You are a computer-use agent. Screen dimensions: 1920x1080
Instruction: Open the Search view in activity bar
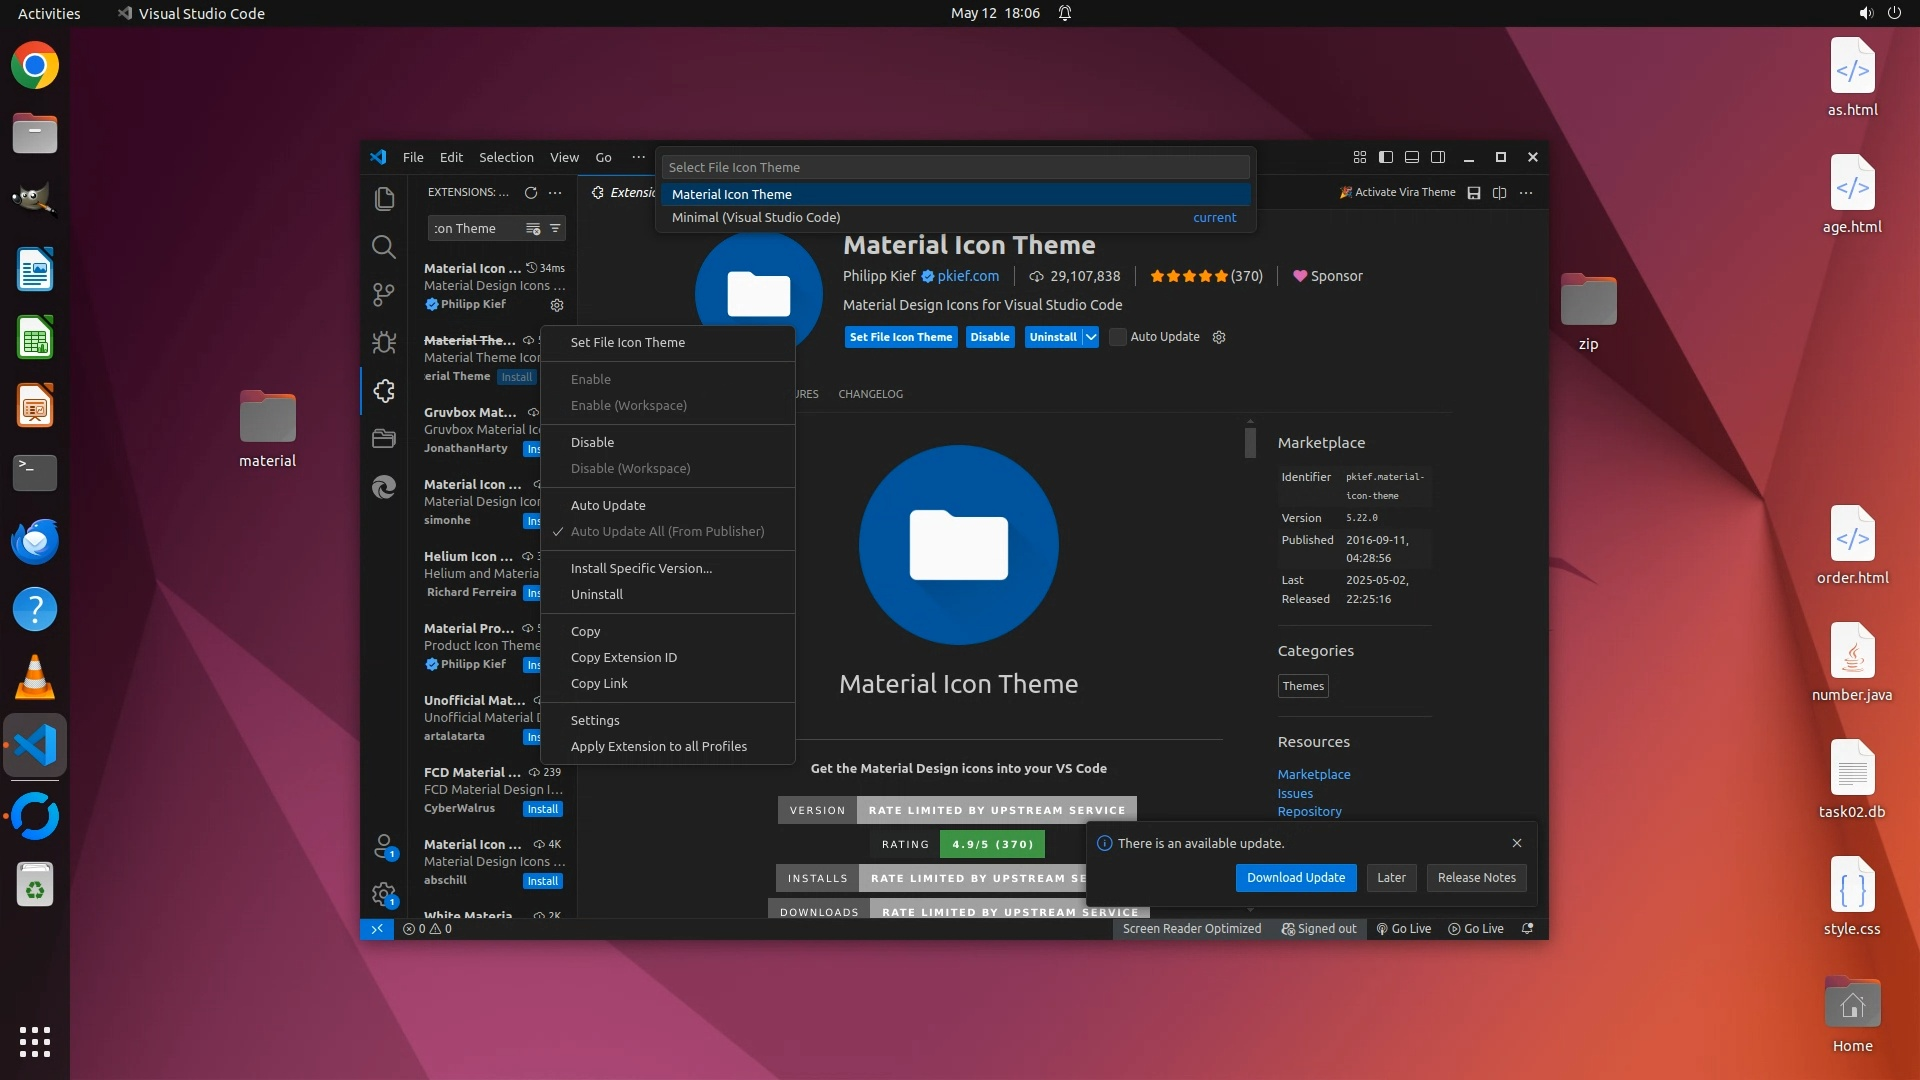(x=384, y=247)
